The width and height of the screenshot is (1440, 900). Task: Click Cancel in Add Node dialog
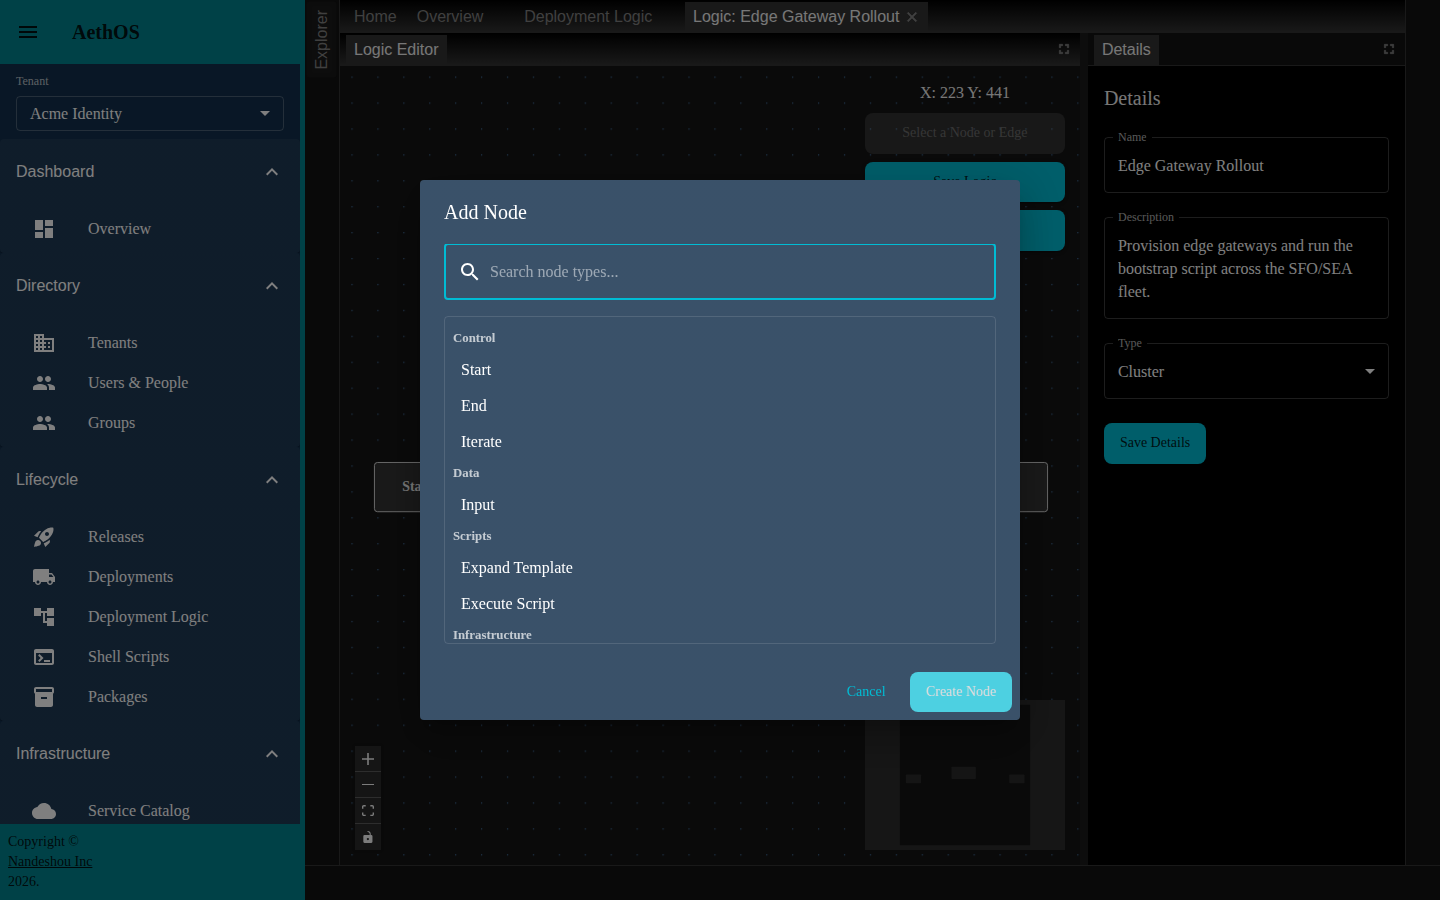[866, 692]
